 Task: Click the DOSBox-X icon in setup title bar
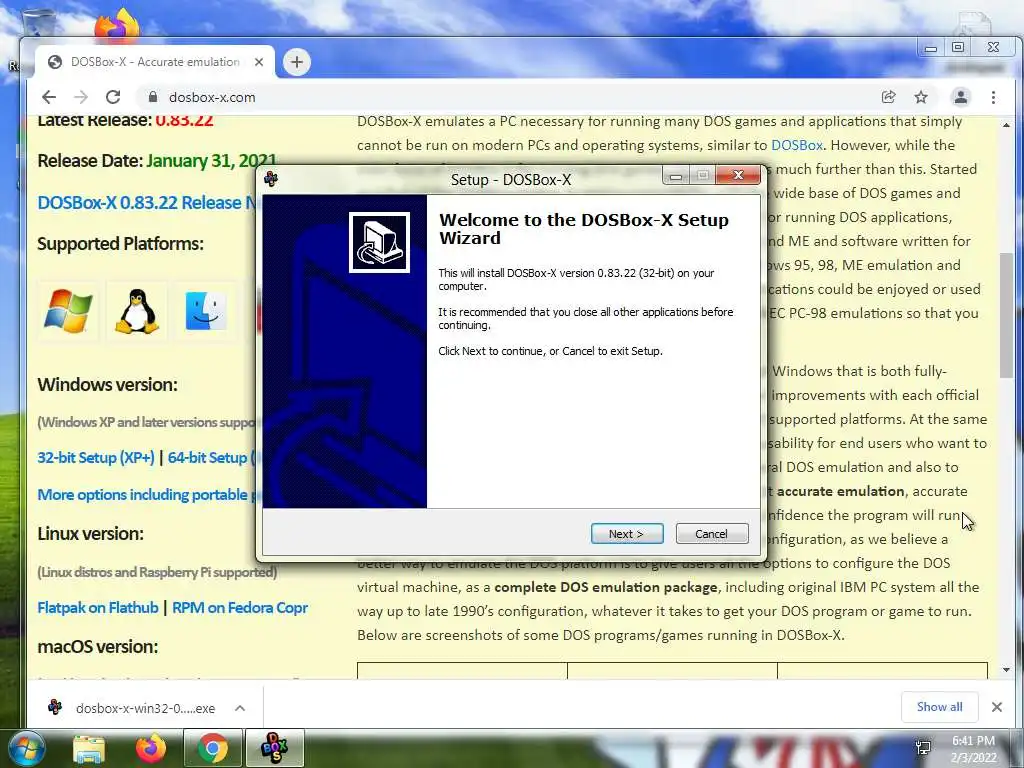pos(271,178)
